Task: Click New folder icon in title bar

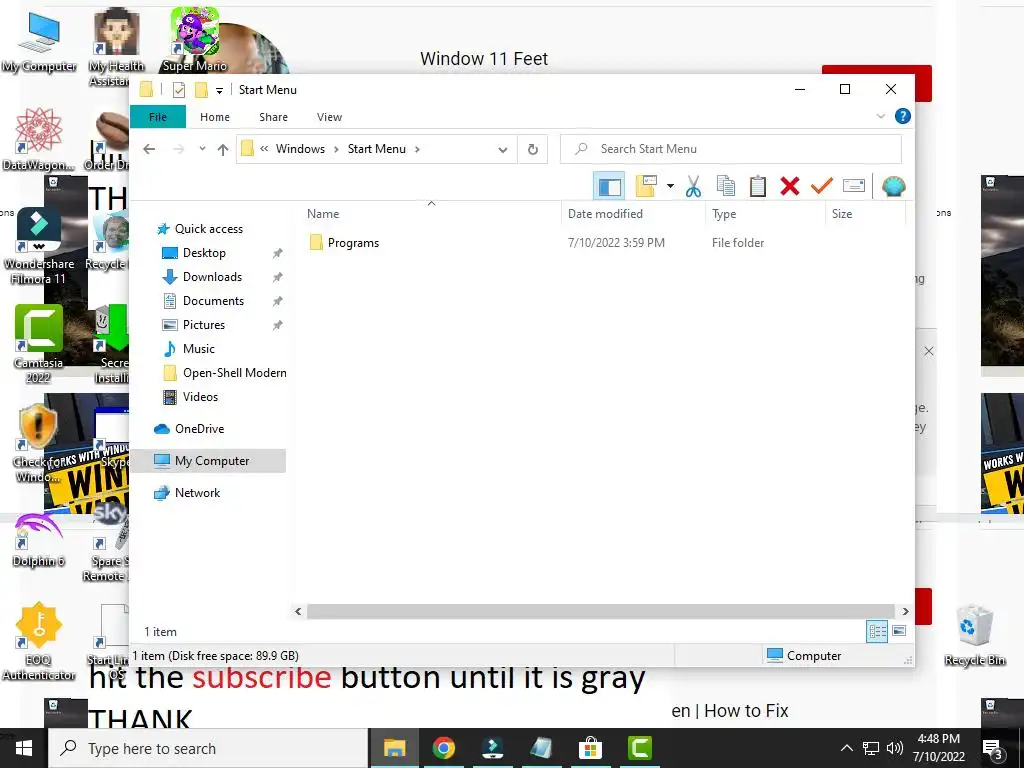Action: point(201,90)
